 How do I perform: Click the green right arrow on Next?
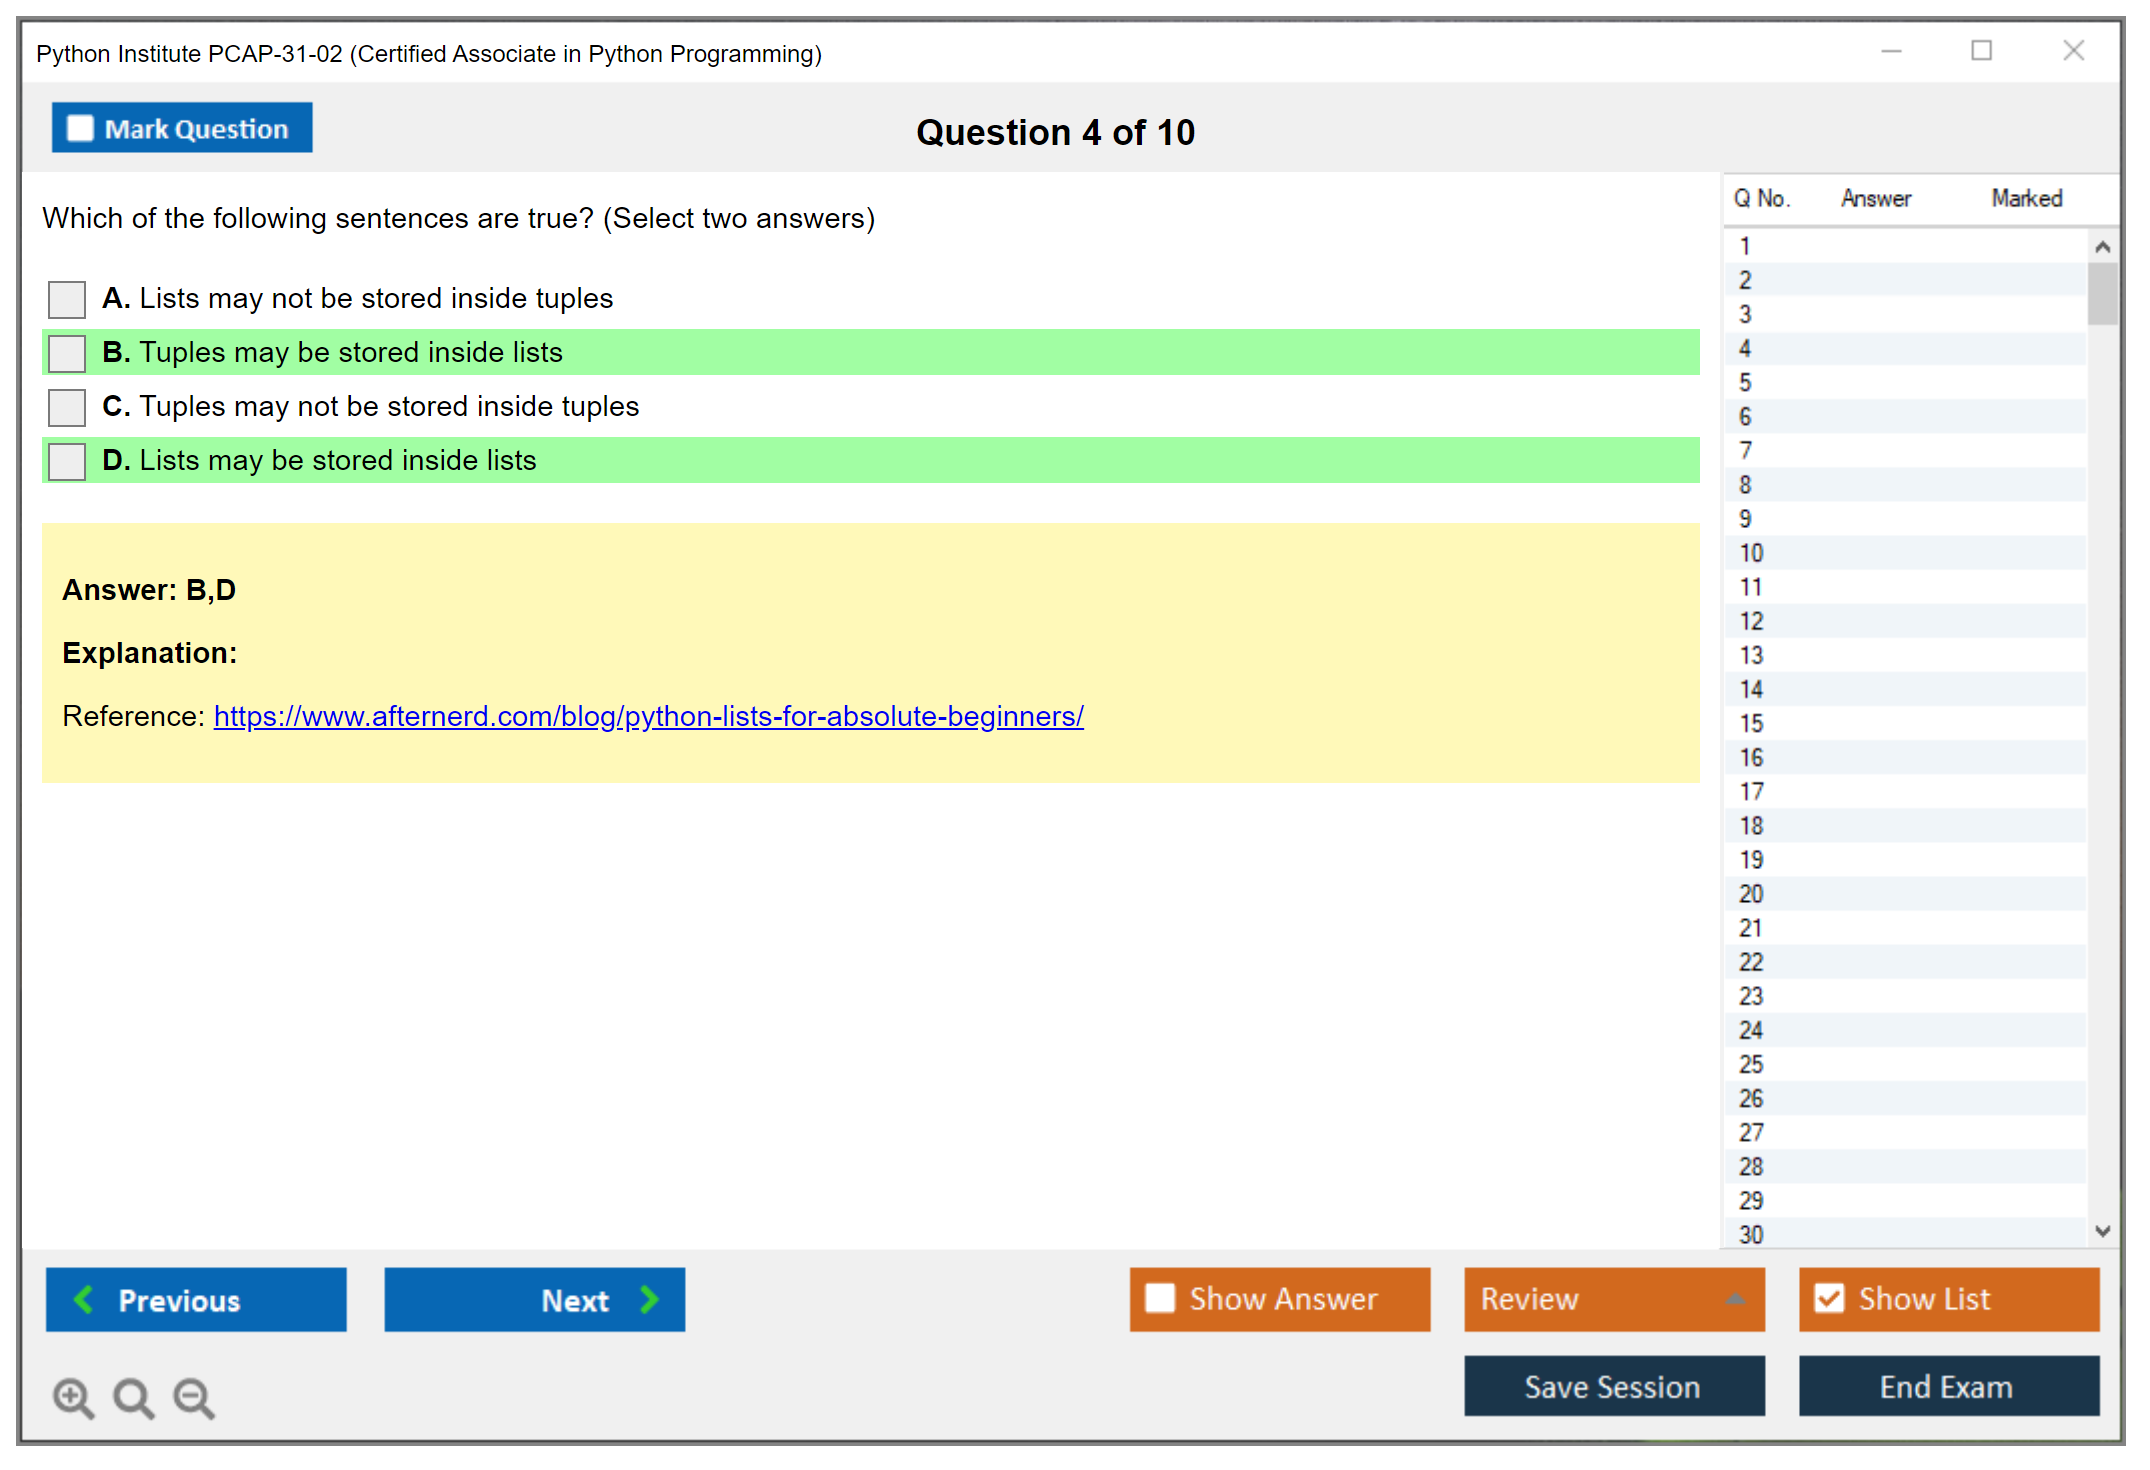(x=649, y=1299)
